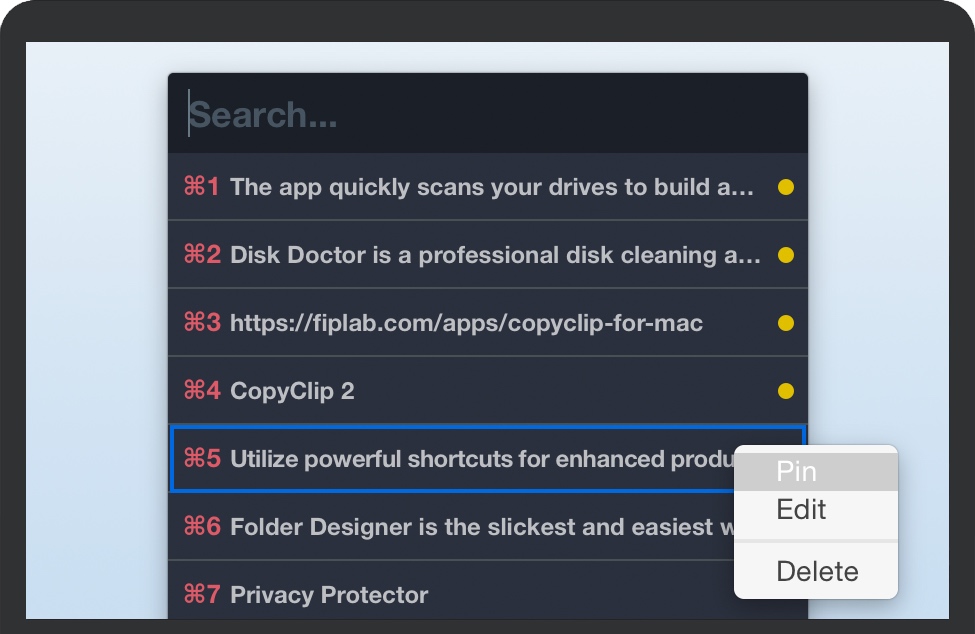The width and height of the screenshot is (975, 634).
Task: Click the yellow dot next to the fiplab URL
Action: coord(786,323)
